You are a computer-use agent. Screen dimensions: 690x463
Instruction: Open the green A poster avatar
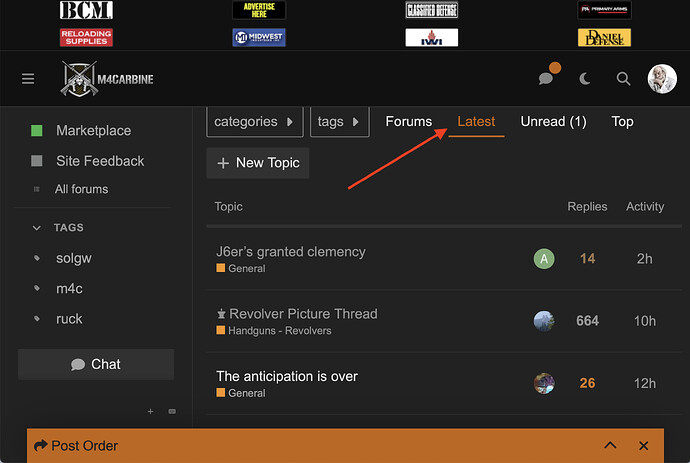(x=544, y=259)
